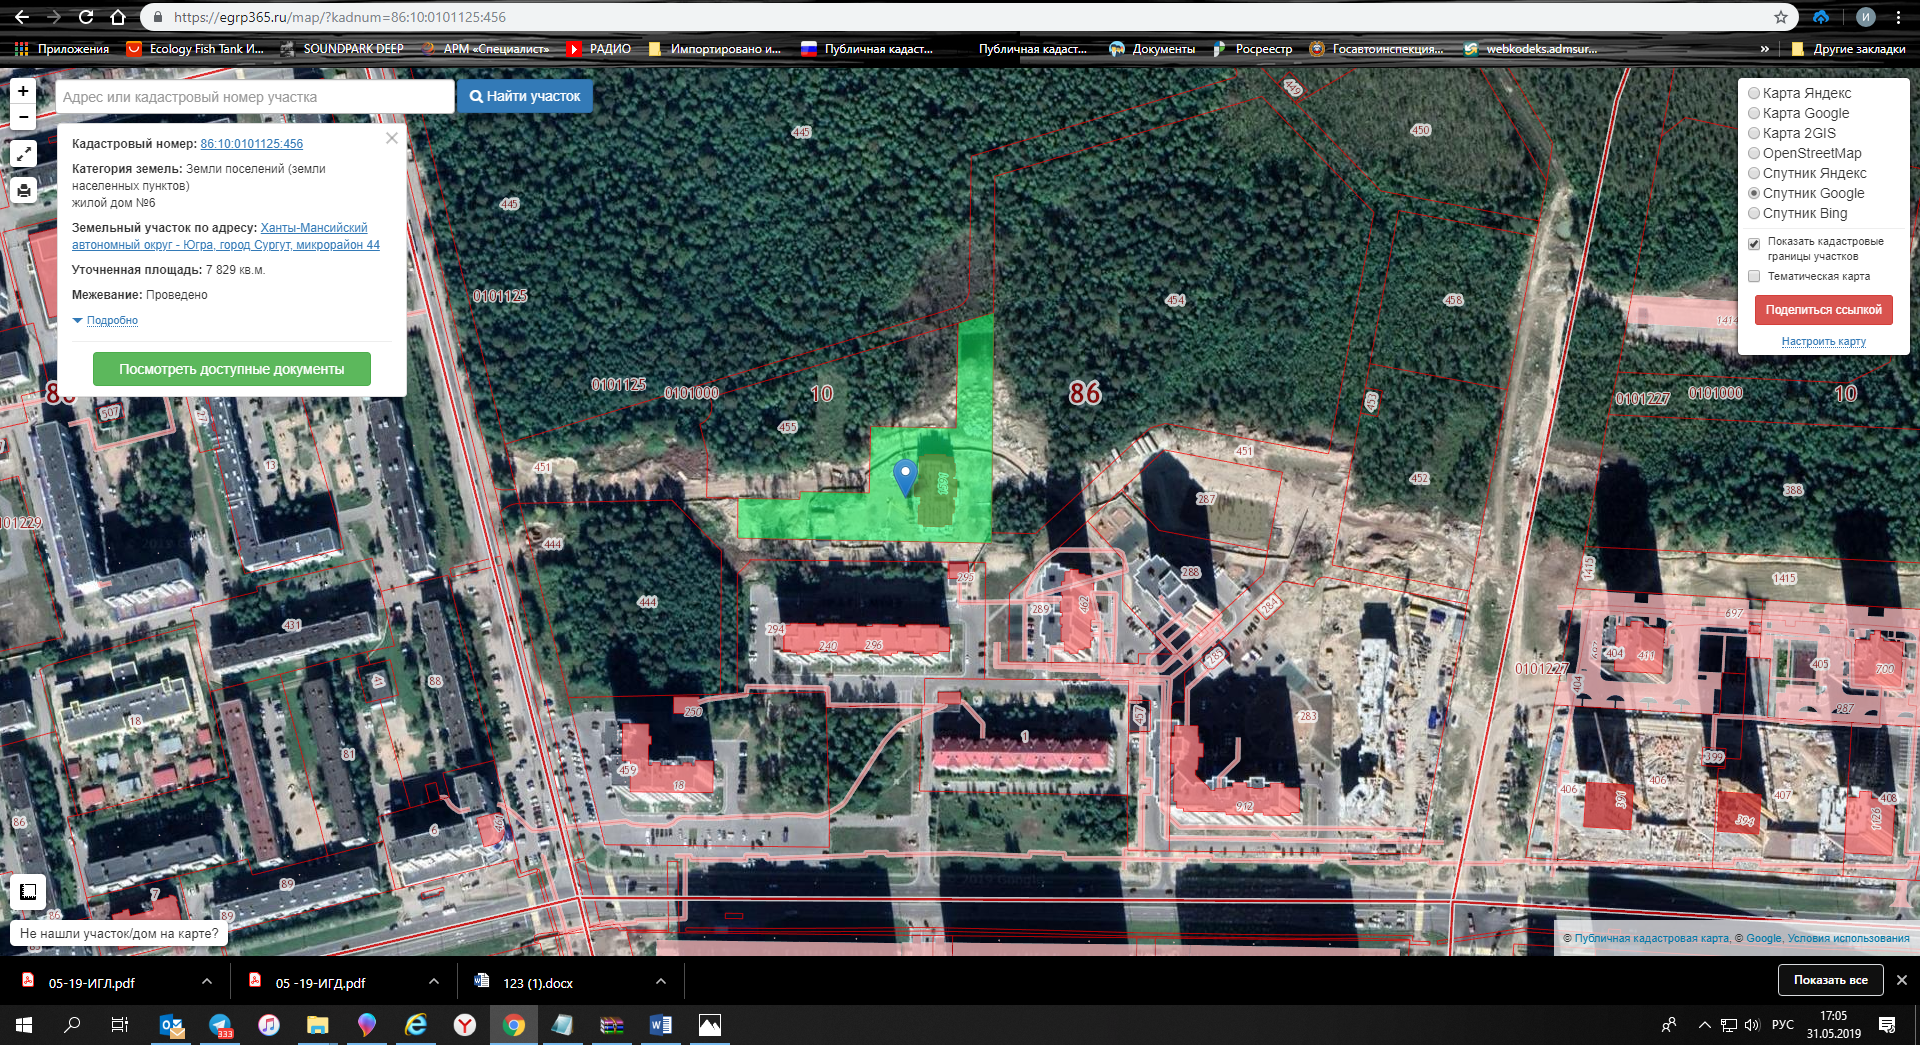Enable Тематическая карта checkbox
The height and width of the screenshot is (1045, 1920).
pyautogui.click(x=1754, y=277)
